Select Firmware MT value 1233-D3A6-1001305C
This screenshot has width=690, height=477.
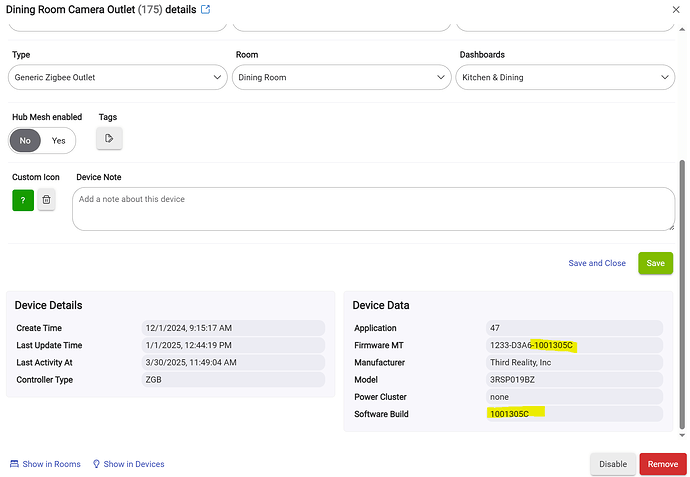point(574,345)
